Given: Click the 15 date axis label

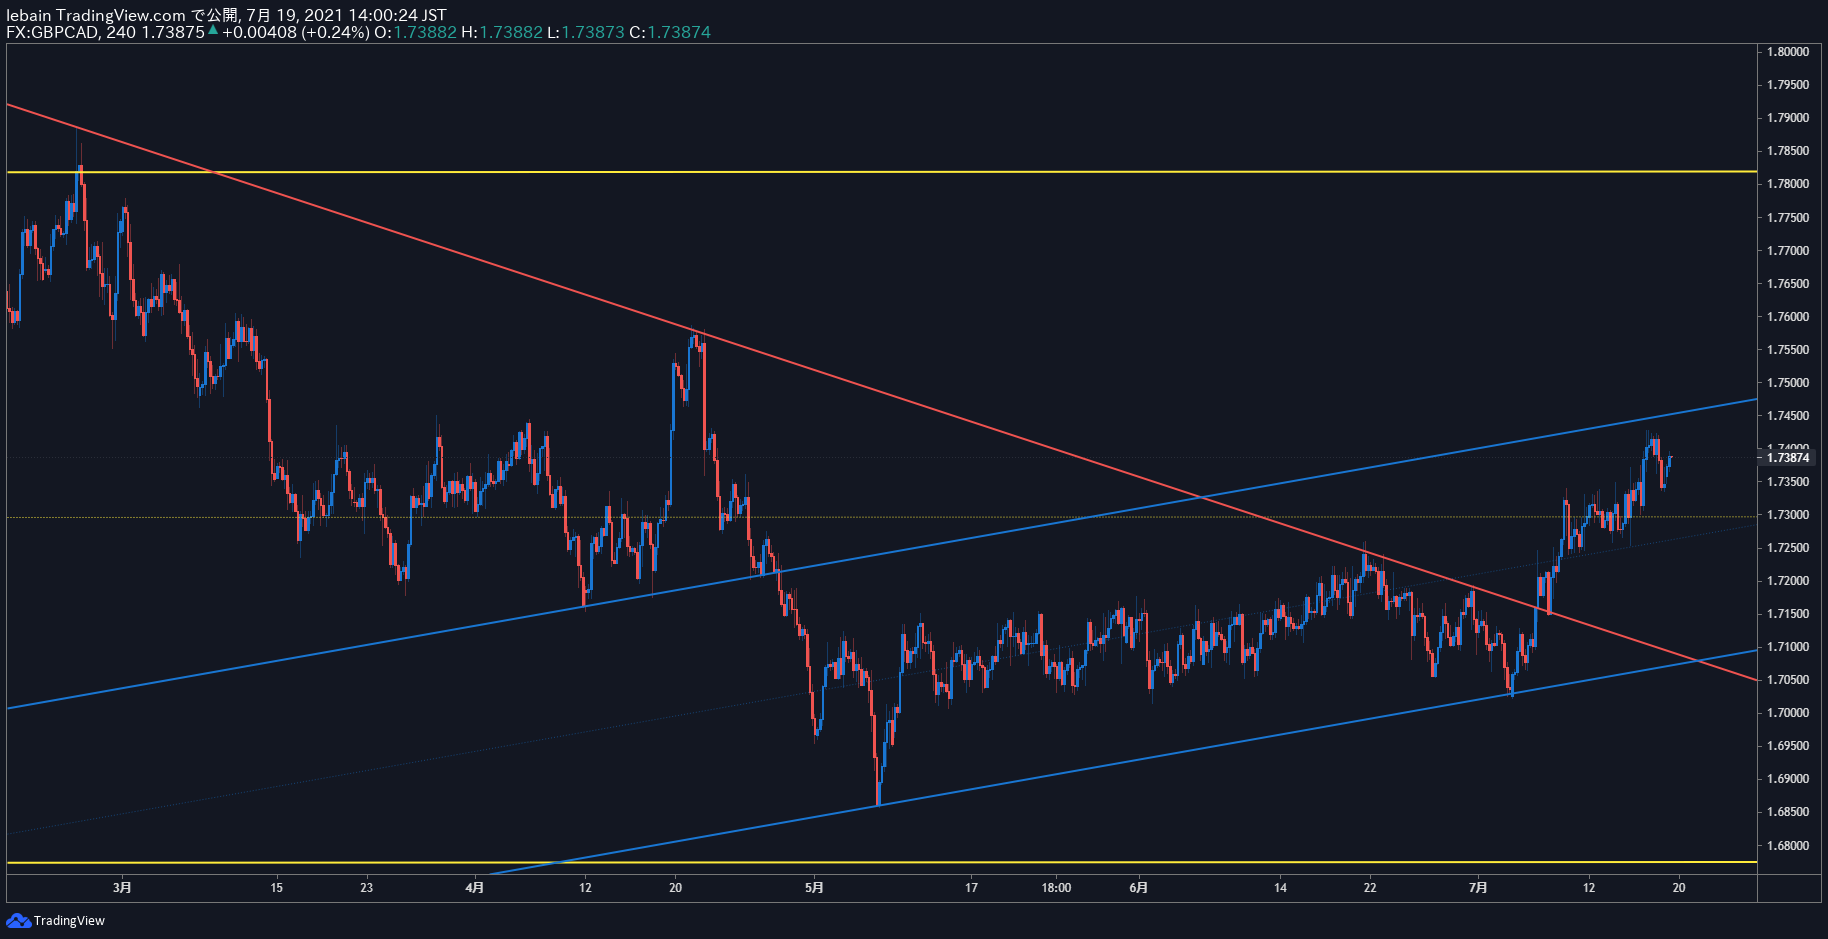Looking at the screenshot, I should [x=277, y=887].
